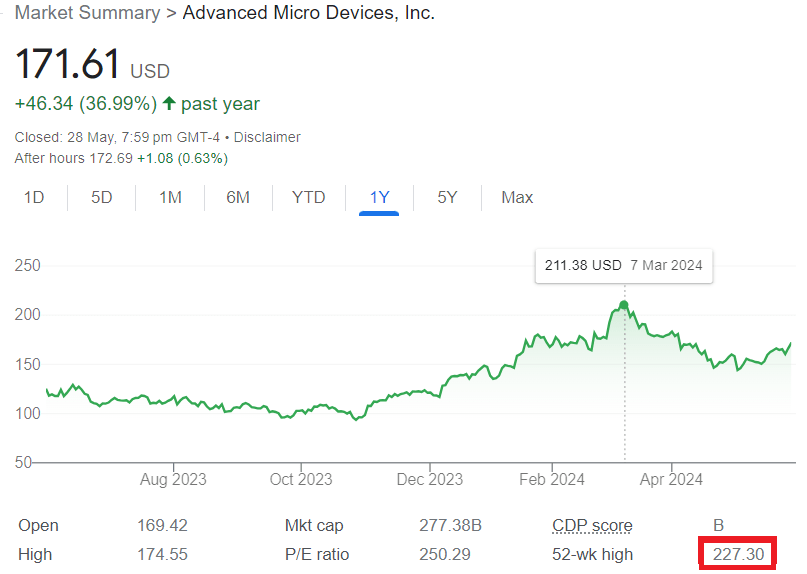This screenshot has width=807, height=574.
Task: Show the 5Y price history
Action: 447,197
